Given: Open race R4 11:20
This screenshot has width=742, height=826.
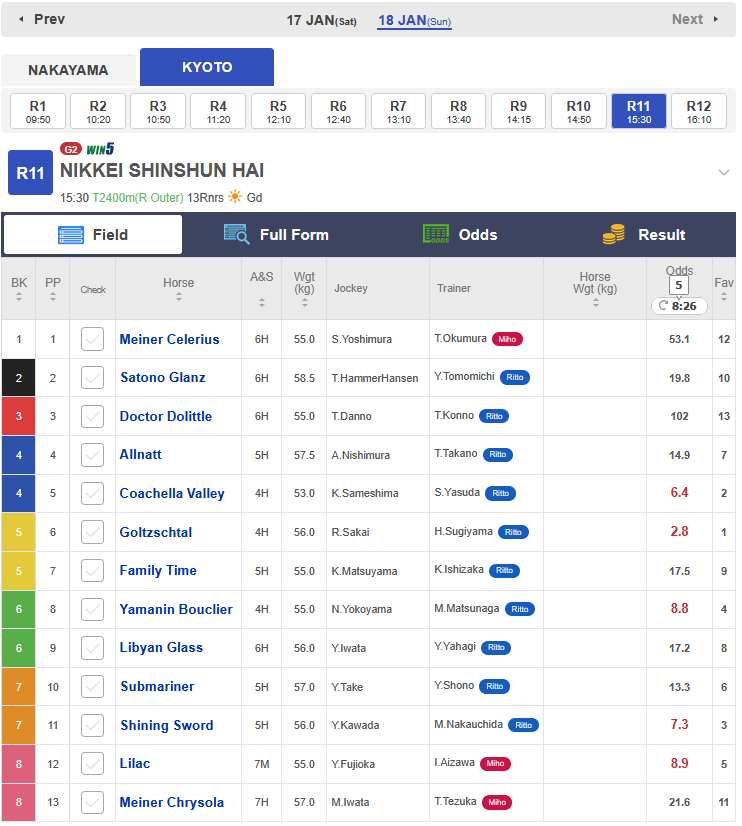Looking at the screenshot, I should click(218, 111).
